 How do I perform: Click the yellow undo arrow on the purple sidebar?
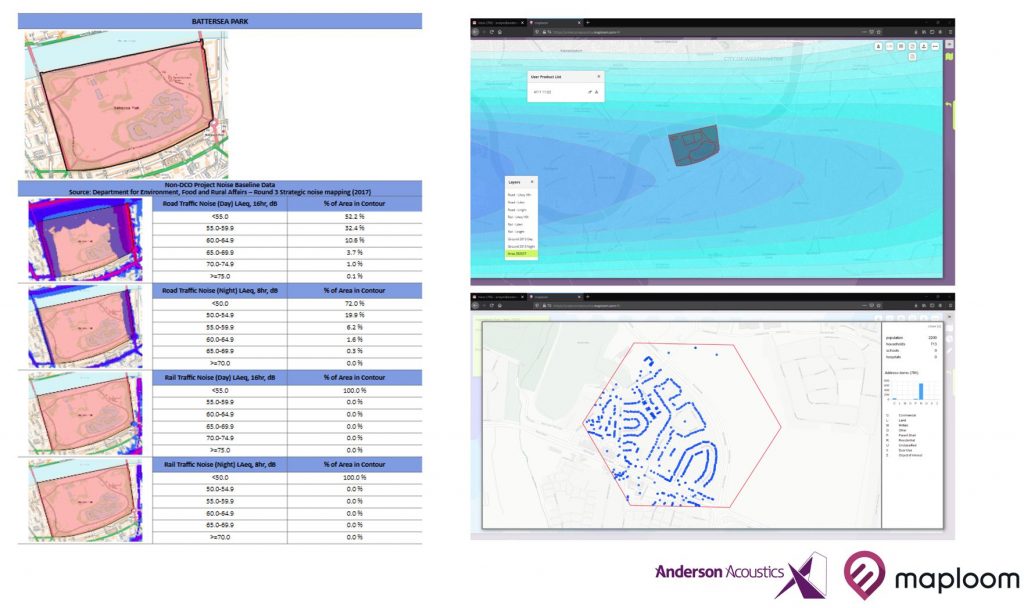coord(949,104)
